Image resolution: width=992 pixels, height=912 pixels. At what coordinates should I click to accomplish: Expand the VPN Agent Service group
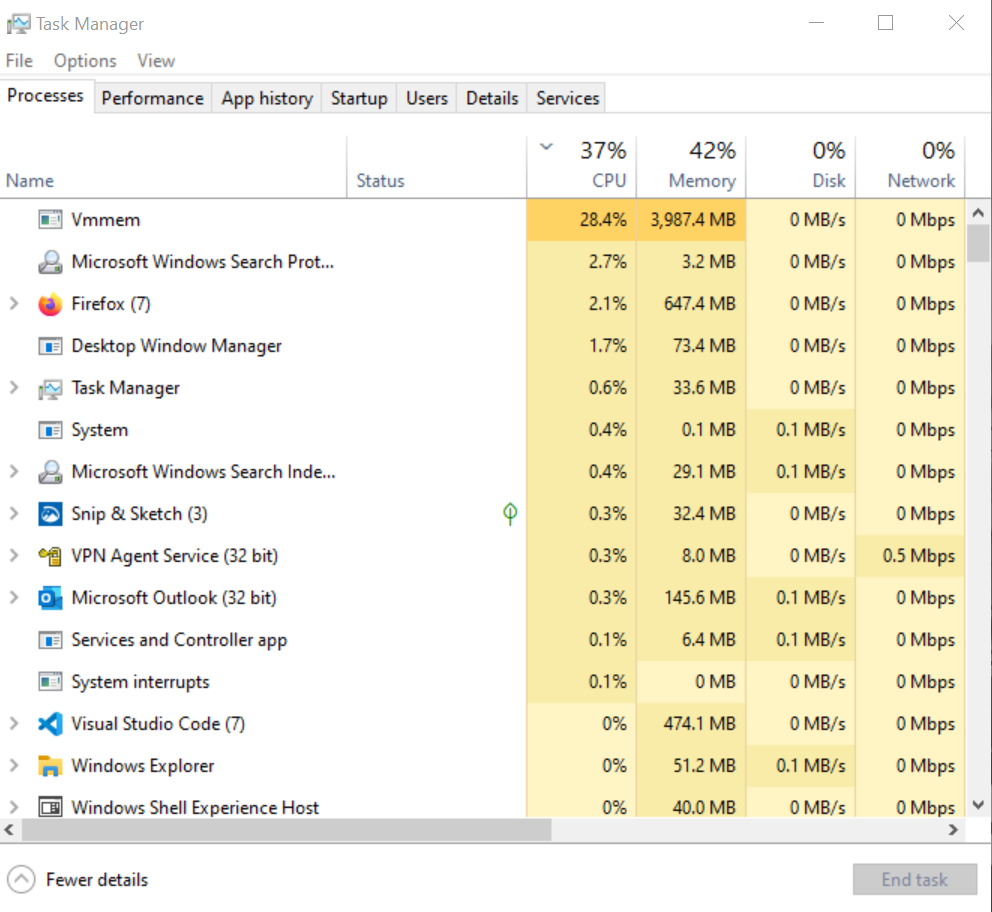click(13, 555)
